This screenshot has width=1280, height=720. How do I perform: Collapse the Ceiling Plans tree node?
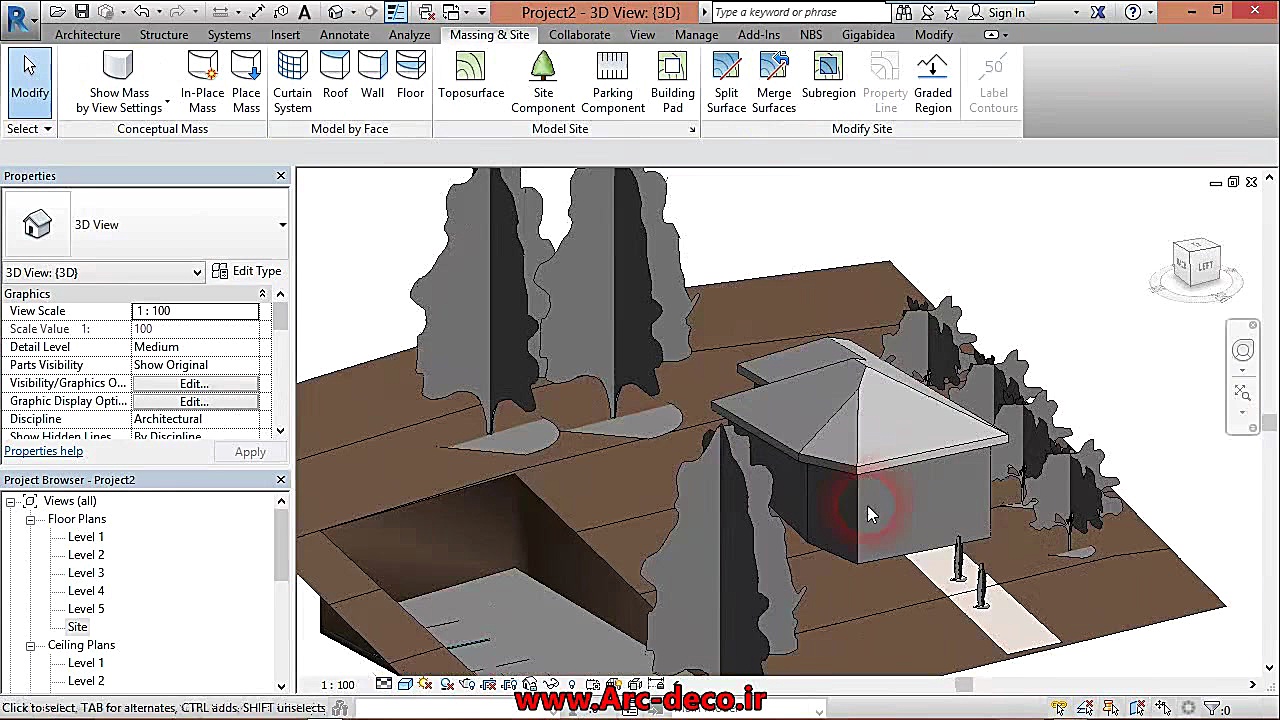[x=30, y=645]
